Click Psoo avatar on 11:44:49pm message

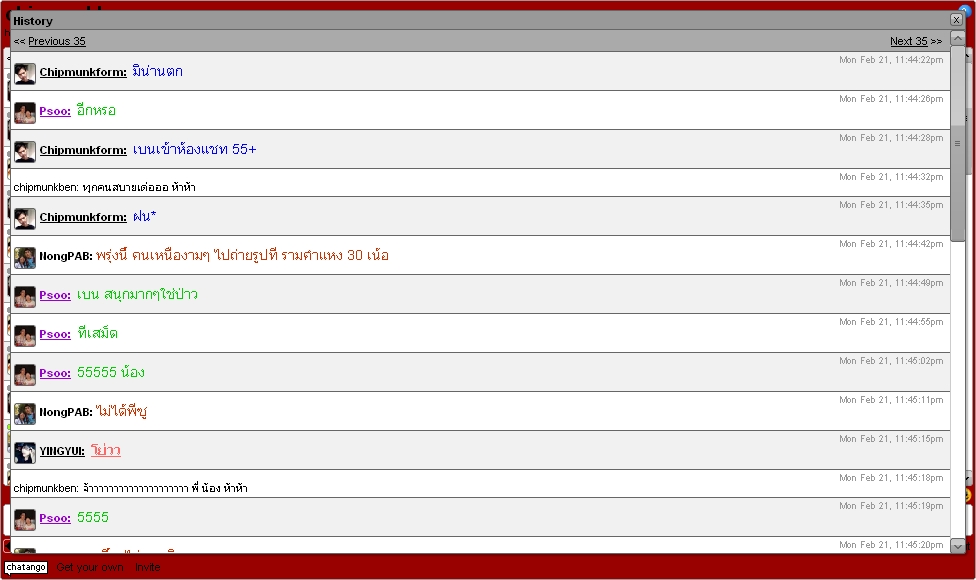coord(25,297)
